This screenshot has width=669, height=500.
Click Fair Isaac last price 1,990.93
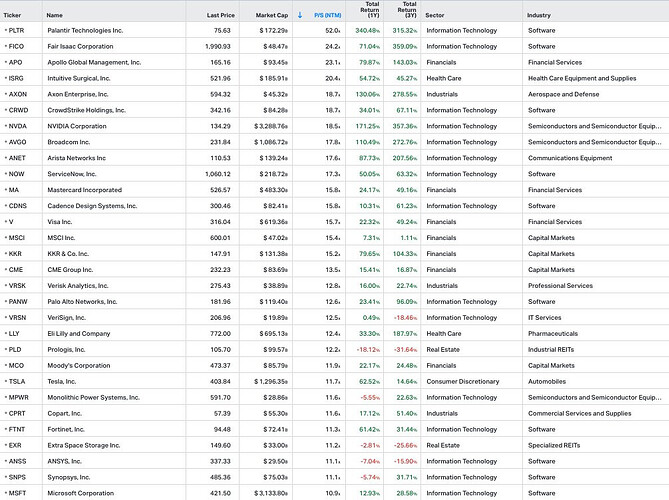218,47
